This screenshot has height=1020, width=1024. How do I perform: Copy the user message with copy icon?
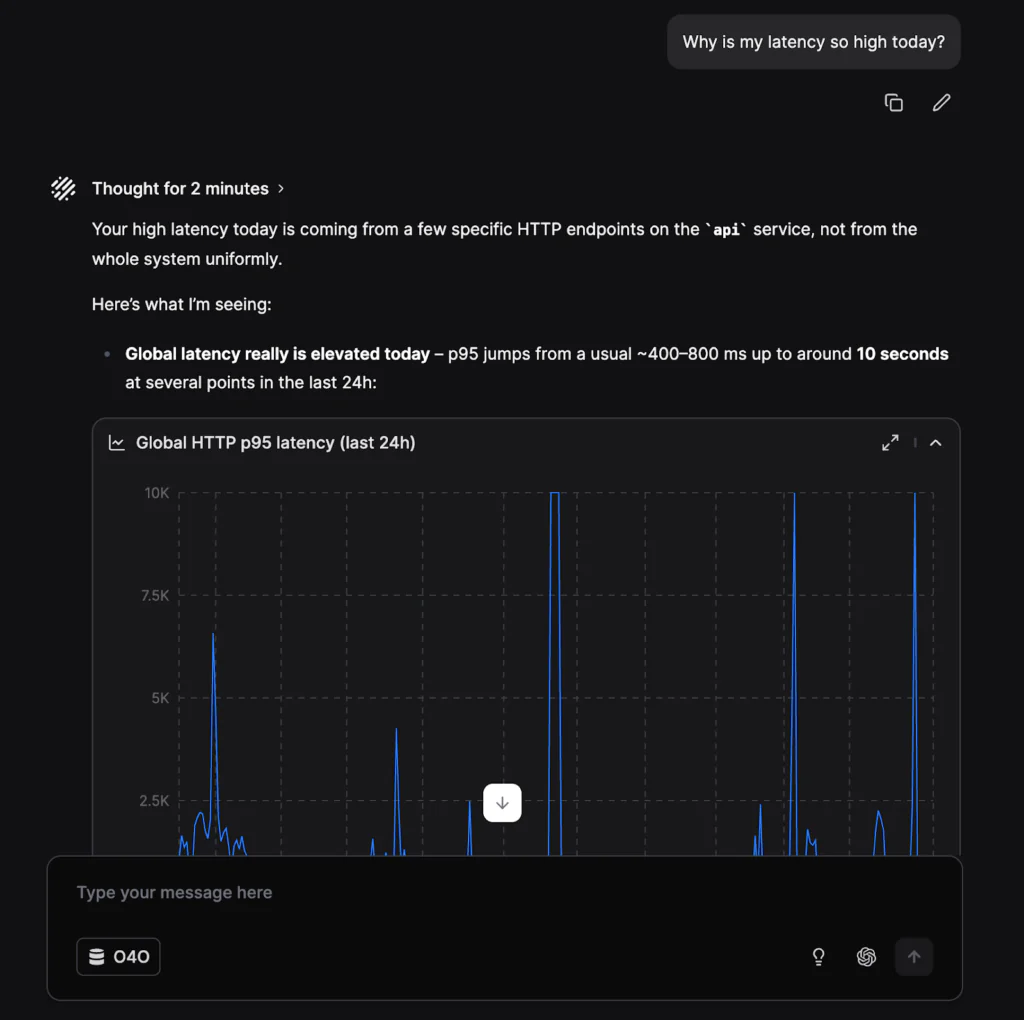[x=893, y=102]
